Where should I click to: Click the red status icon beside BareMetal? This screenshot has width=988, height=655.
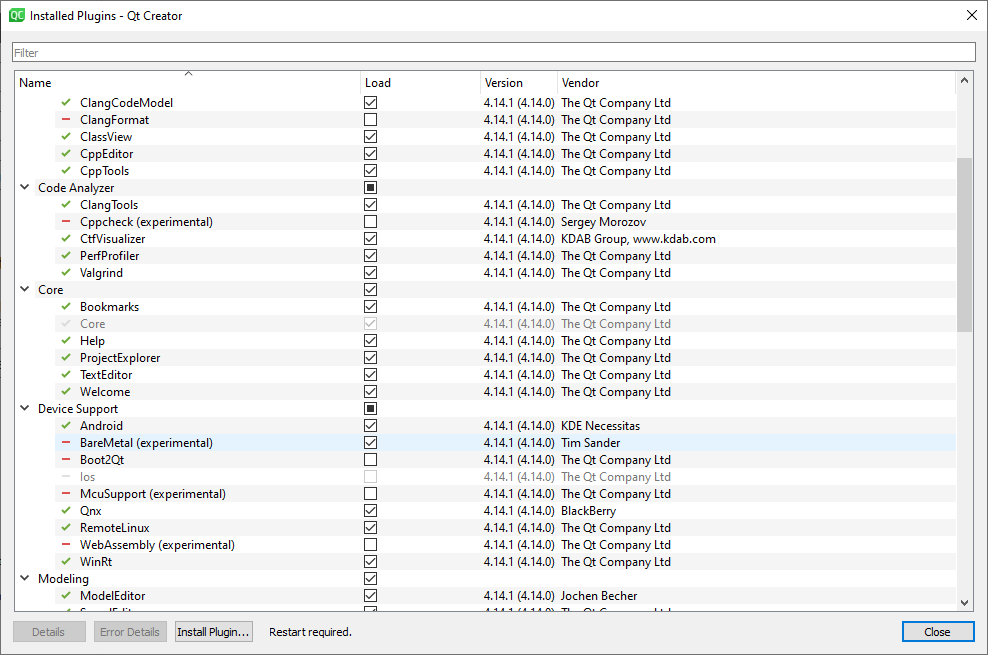point(66,443)
